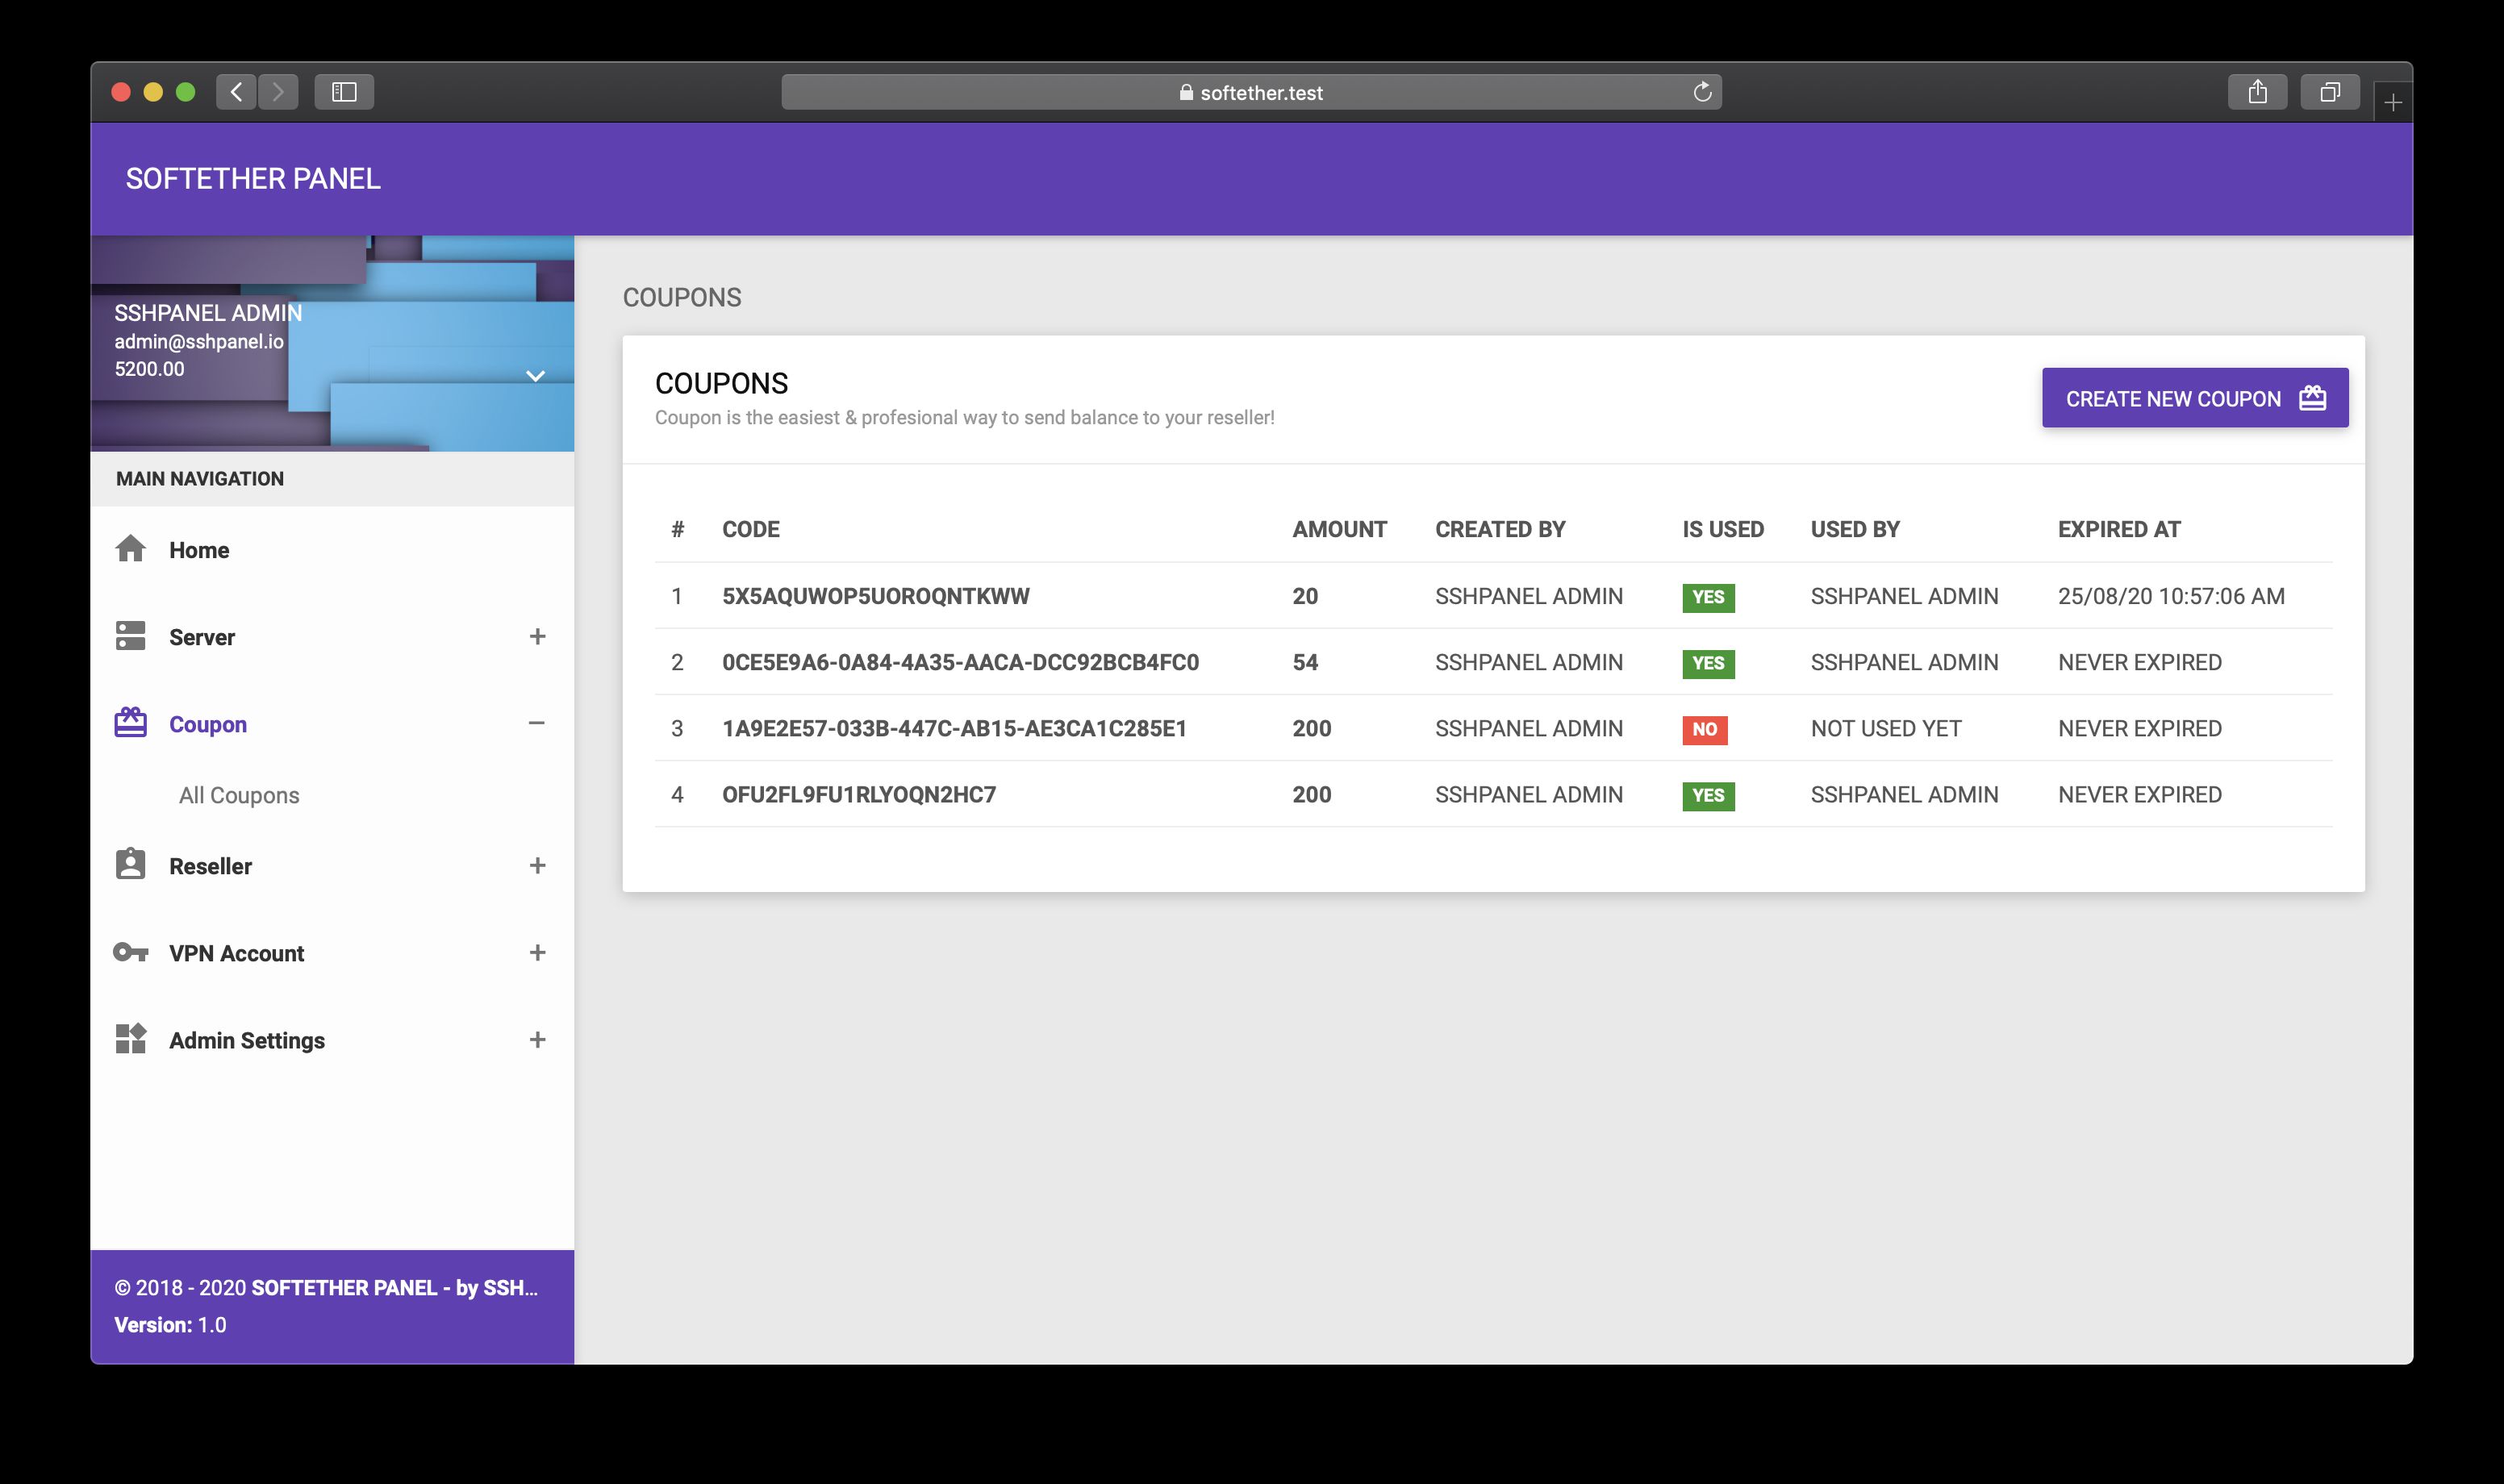Click the browser share icon
The image size is (2504, 1484).
(x=2257, y=92)
